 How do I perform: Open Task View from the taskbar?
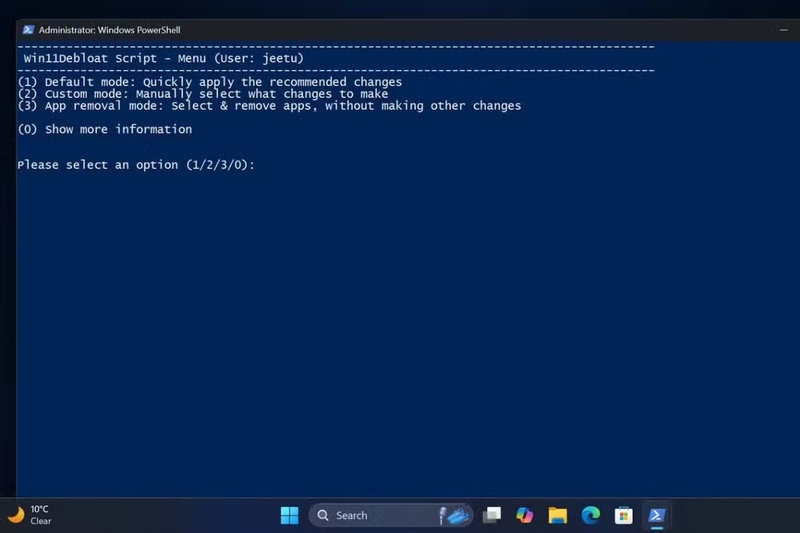tap(492, 515)
